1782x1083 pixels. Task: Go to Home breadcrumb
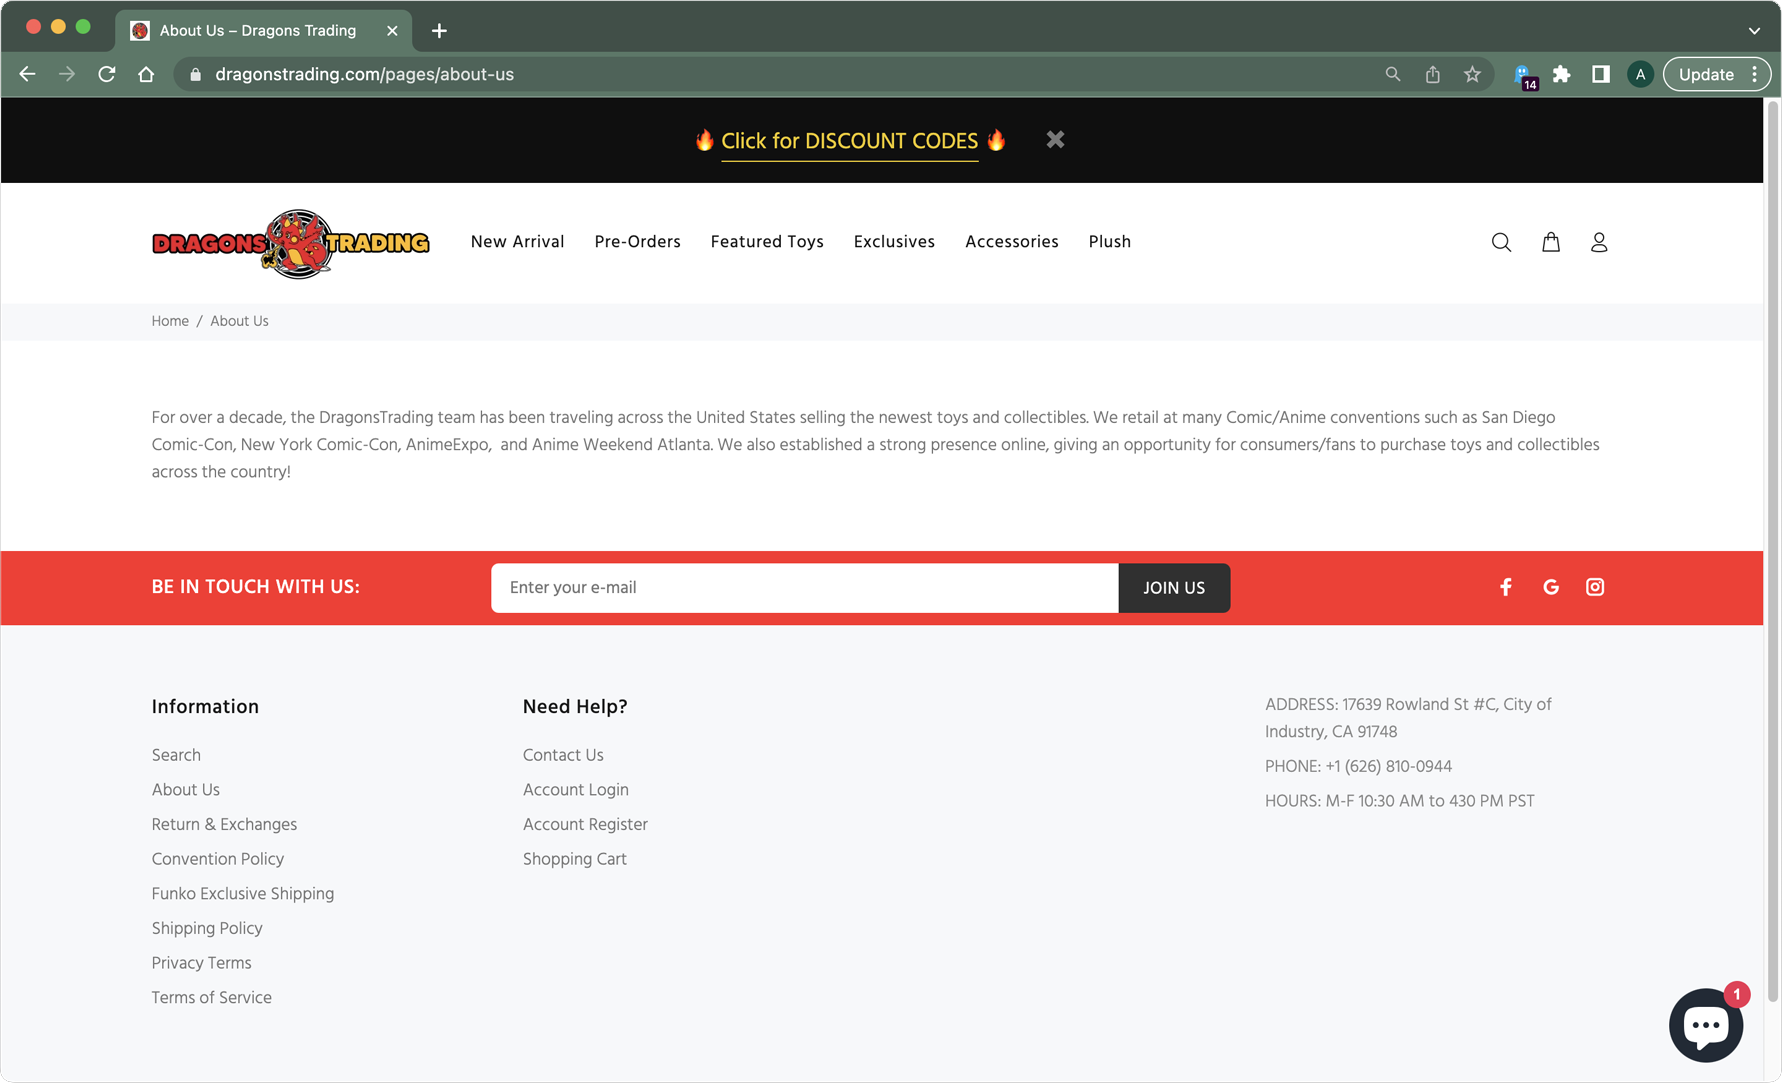170,321
